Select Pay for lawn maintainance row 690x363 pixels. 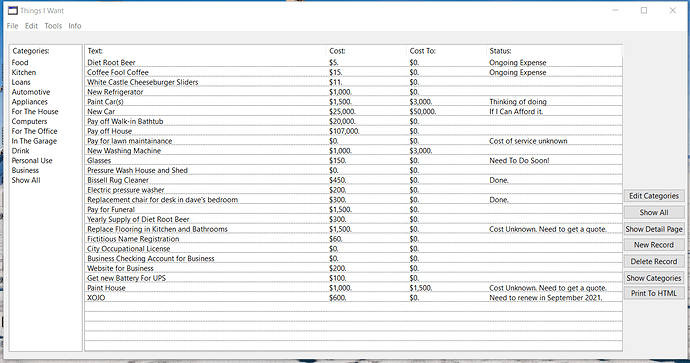coord(353,141)
